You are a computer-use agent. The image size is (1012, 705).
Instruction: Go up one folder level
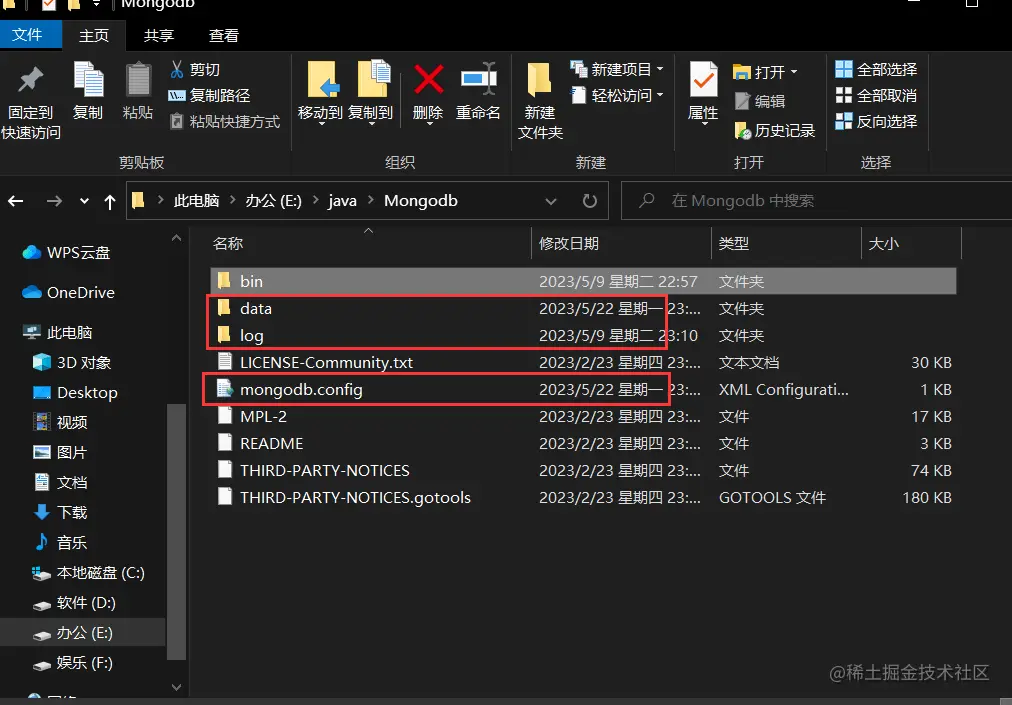pyautogui.click(x=110, y=202)
